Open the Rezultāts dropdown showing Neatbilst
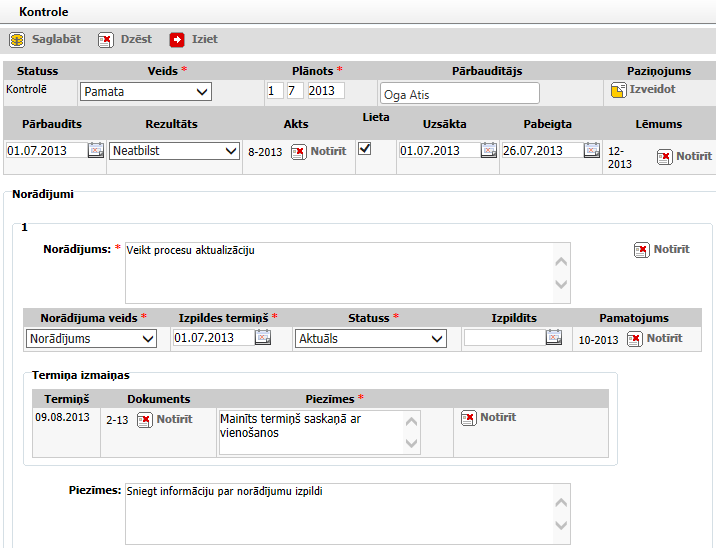This screenshot has height=548, width=716. click(x=173, y=151)
